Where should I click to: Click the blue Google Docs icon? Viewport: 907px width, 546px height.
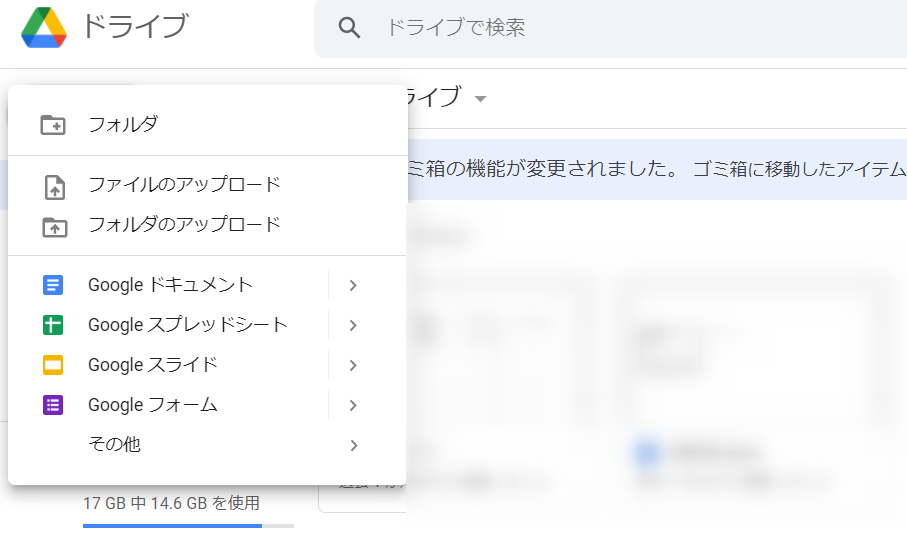pyautogui.click(x=53, y=285)
